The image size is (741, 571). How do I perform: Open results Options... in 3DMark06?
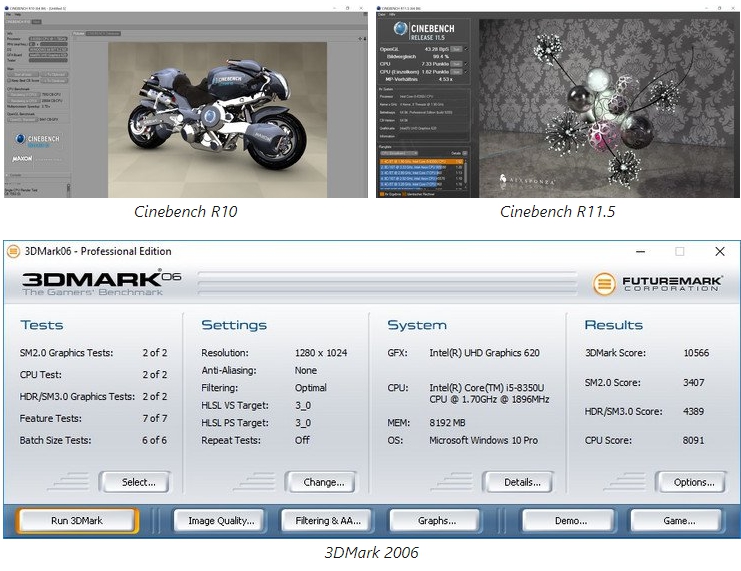click(x=691, y=482)
